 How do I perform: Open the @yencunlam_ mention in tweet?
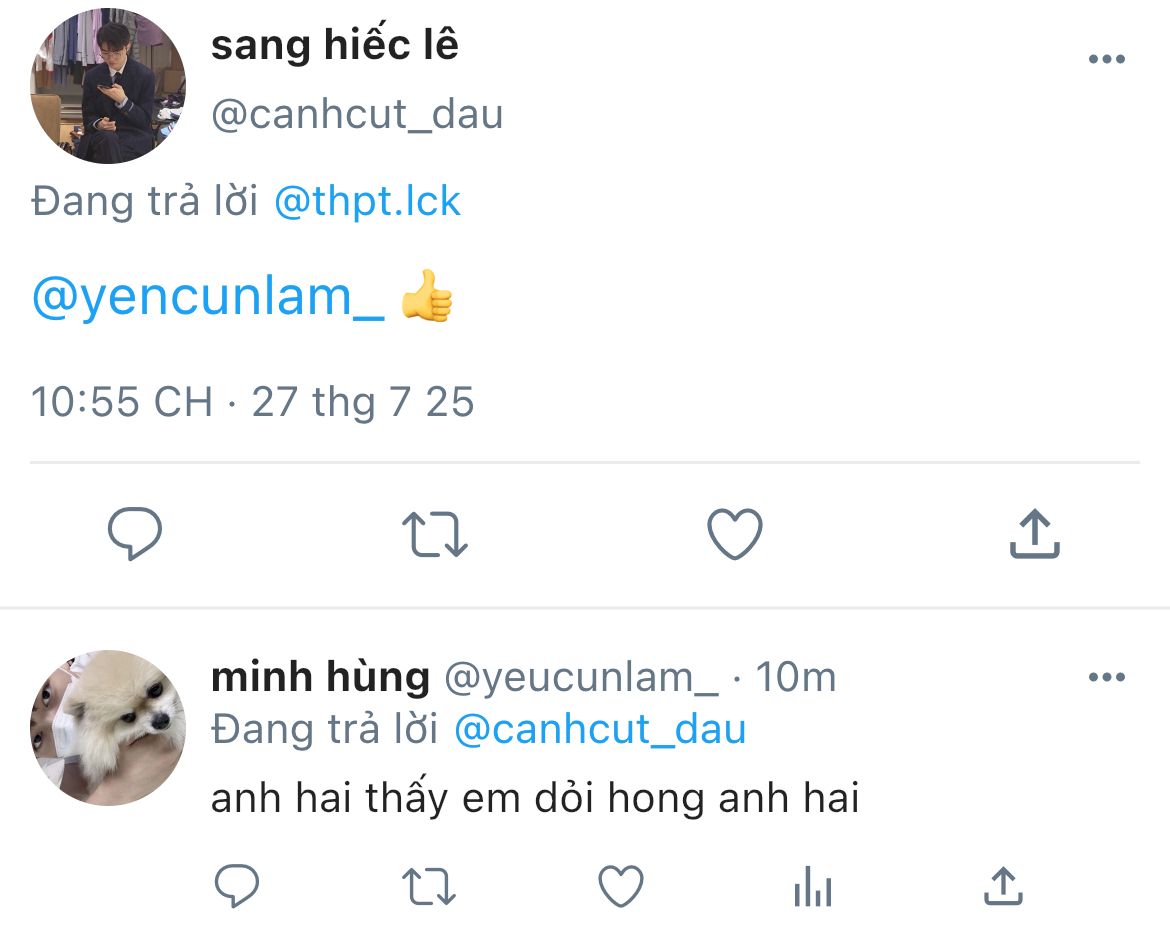click(x=208, y=297)
